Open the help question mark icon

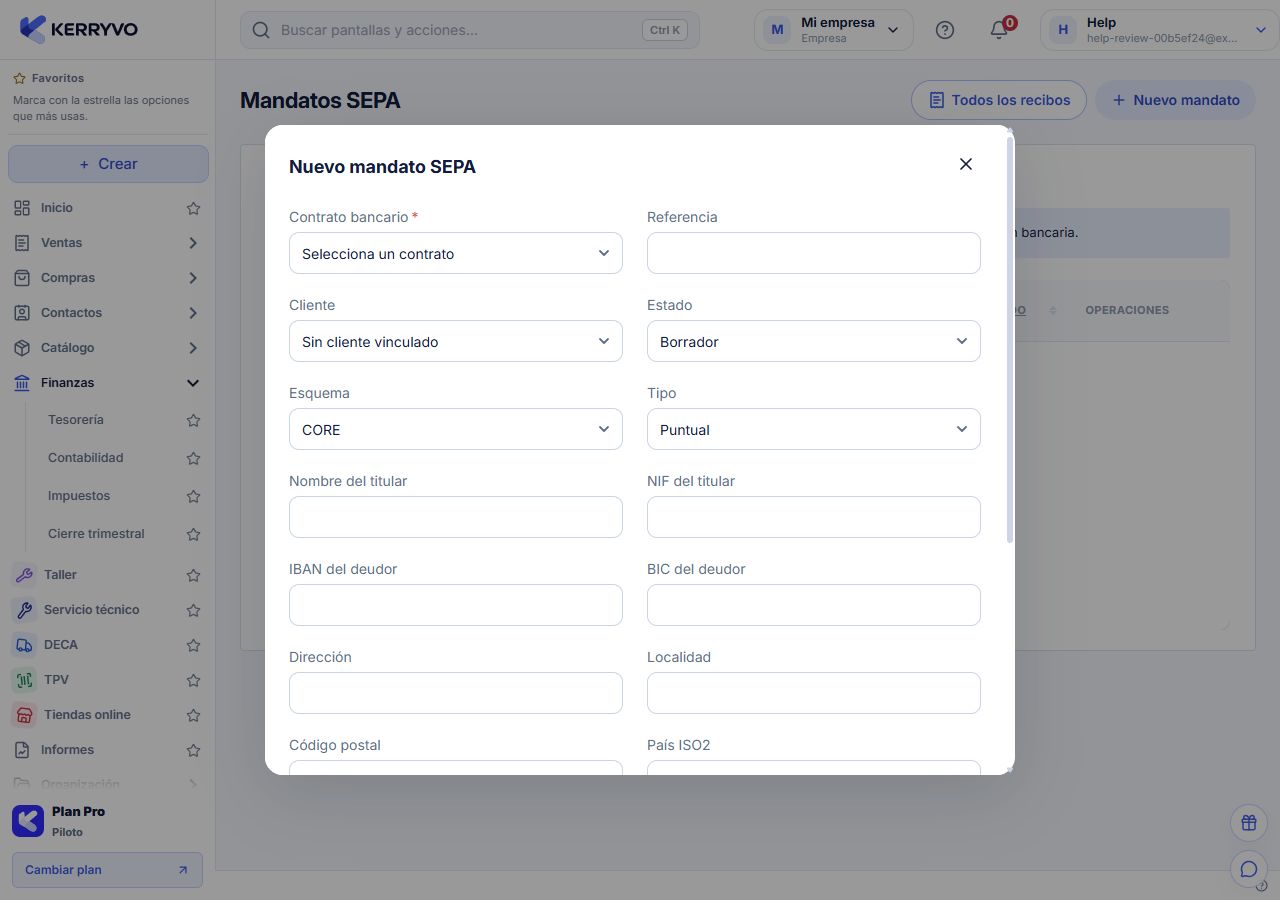[945, 30]
